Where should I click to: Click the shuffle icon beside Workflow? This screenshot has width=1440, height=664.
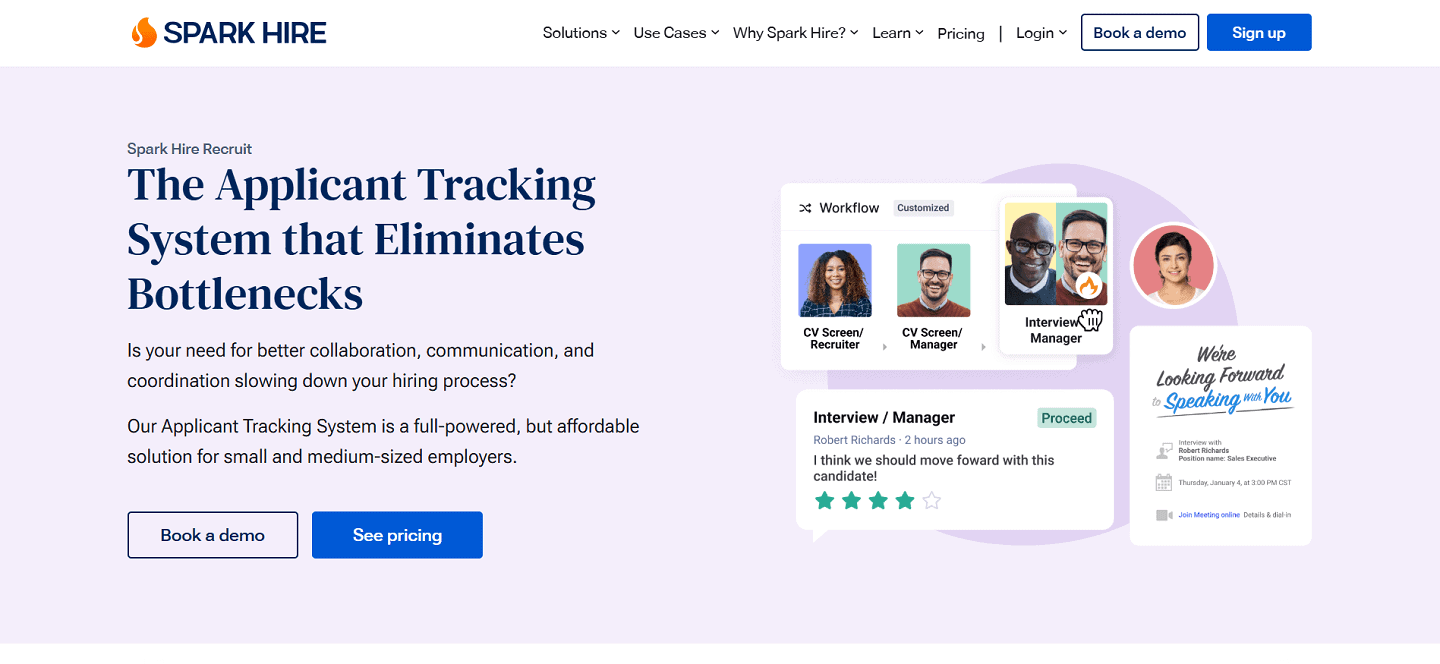[x=806, y=207]
